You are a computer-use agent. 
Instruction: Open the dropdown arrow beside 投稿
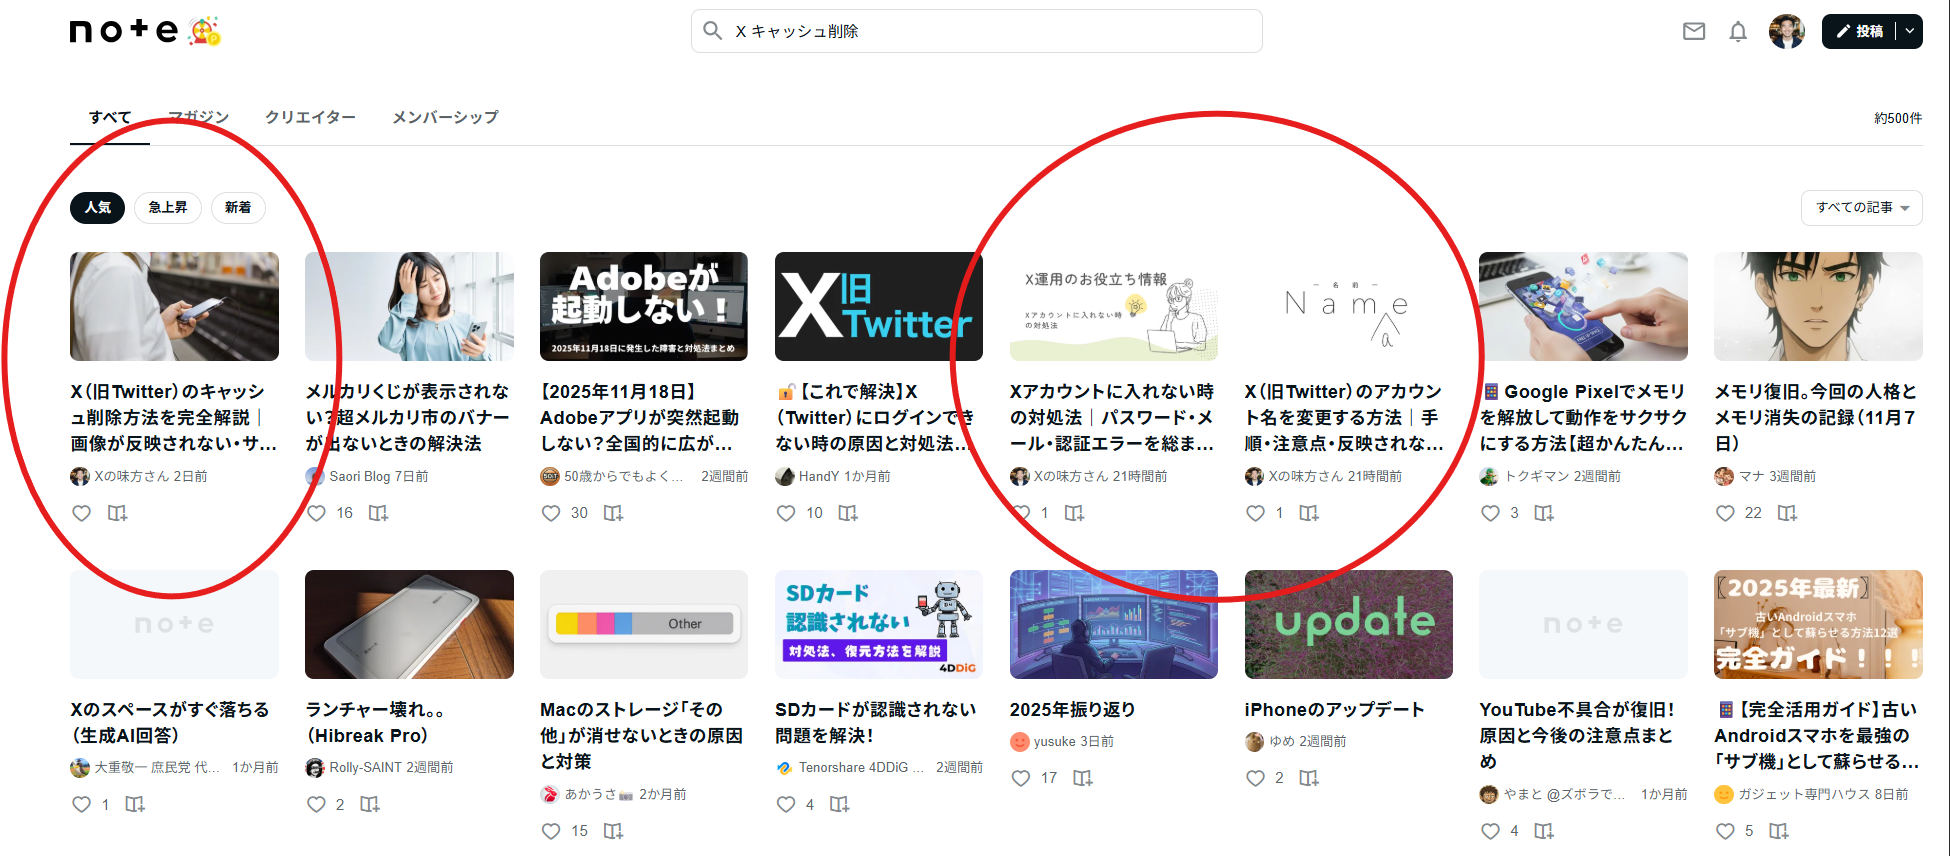(x=1909, y=32)
